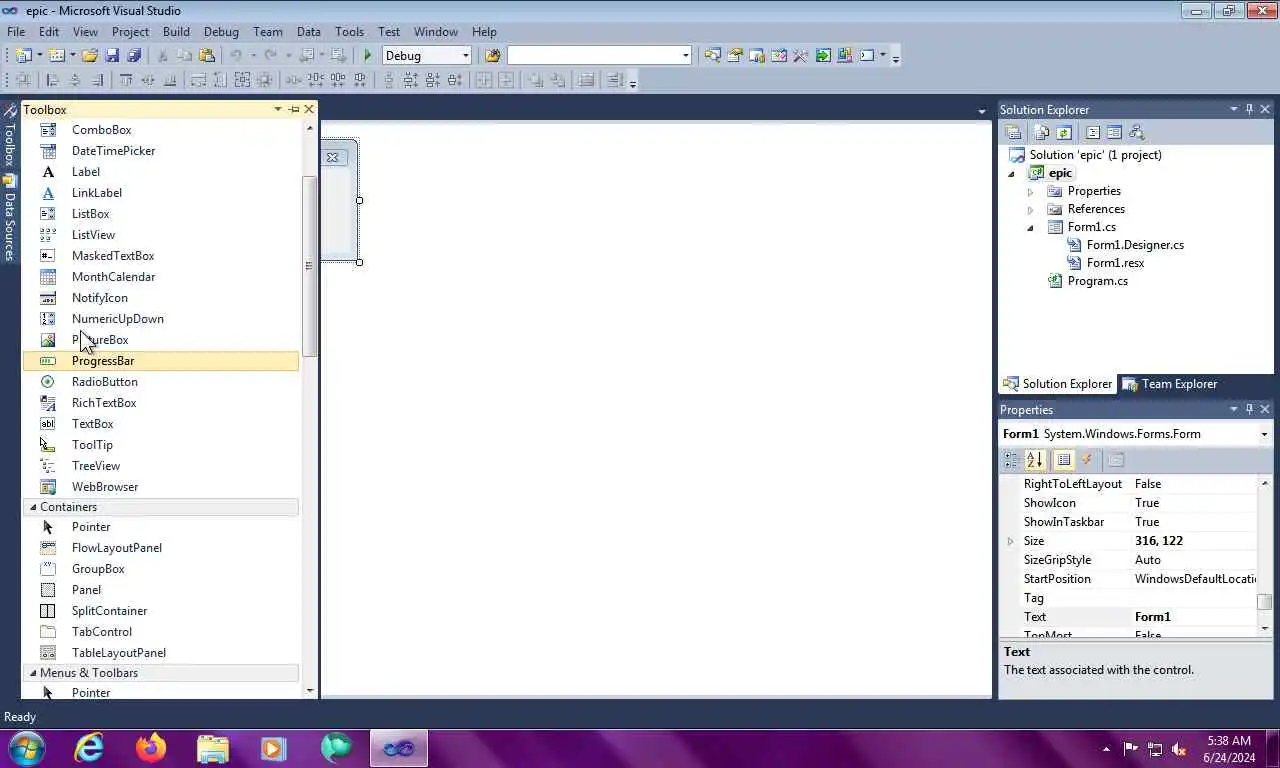The width and height of the screenshot is (1280, 768).
Task: Collapse the Form1.cs node in Solution Explorer
Action: point(1030,228)
